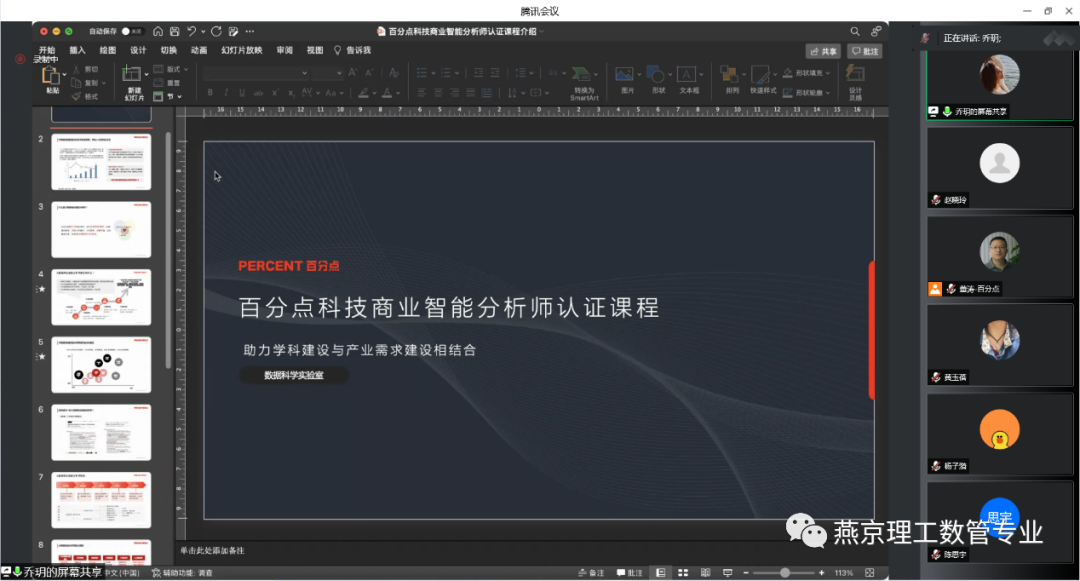This screenshot has width=1080, height=581.
Task: Click the 共享 share button
Action: click(823, 51)
